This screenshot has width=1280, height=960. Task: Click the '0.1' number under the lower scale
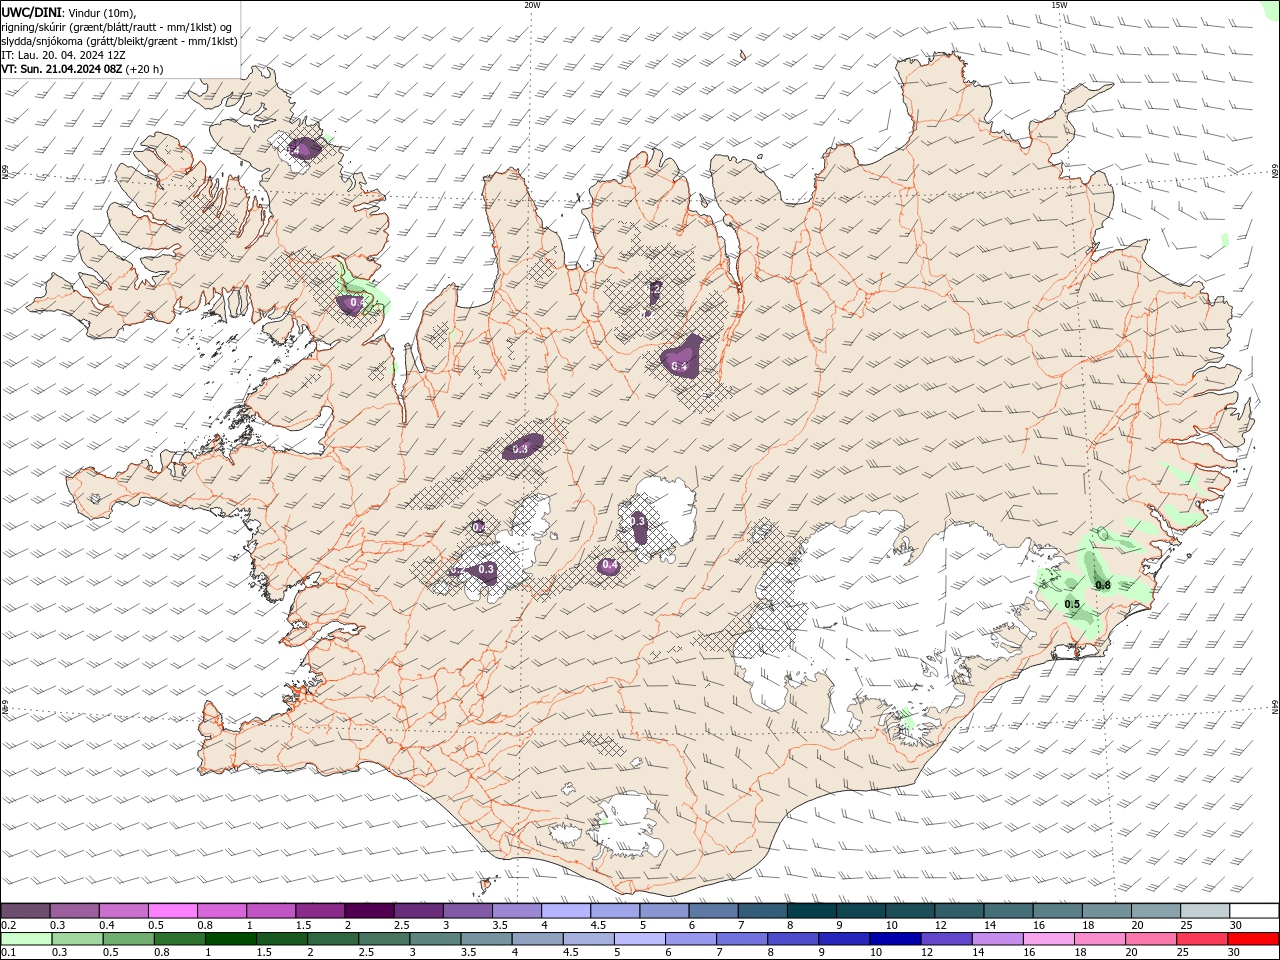click(x=9, y=953)
